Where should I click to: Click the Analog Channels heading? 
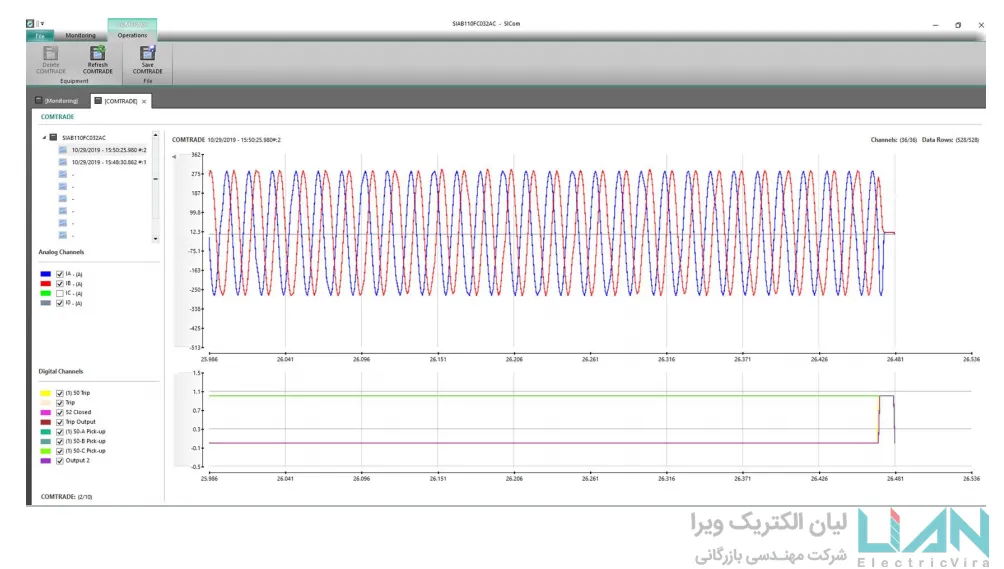[x=61, y=252]
